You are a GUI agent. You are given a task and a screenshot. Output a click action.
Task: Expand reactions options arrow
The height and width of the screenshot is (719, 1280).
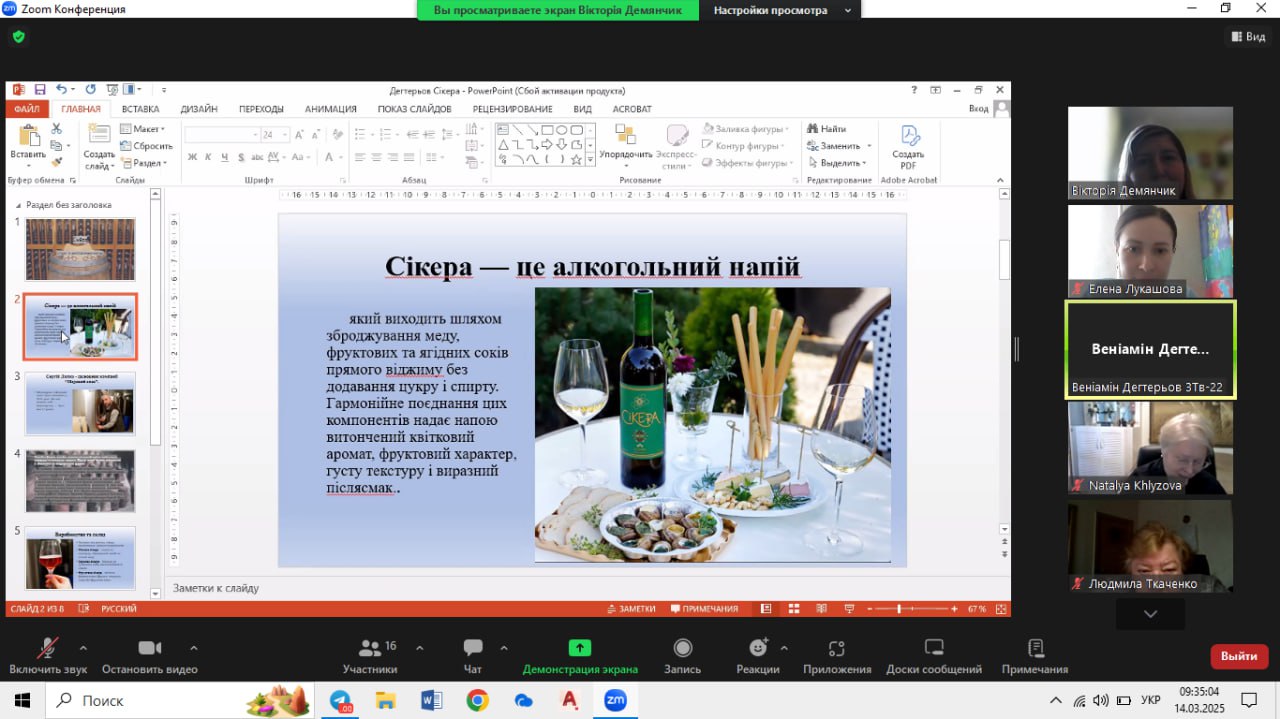coord(784,647)
